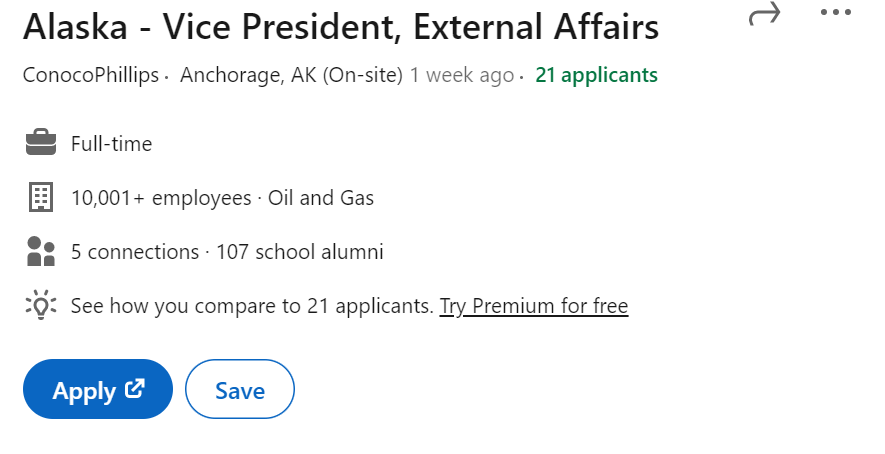Image resolution: width=885 pixels, height=454 pixels.
Task: Open the ConocoPhillips company name
Action: 91,75
